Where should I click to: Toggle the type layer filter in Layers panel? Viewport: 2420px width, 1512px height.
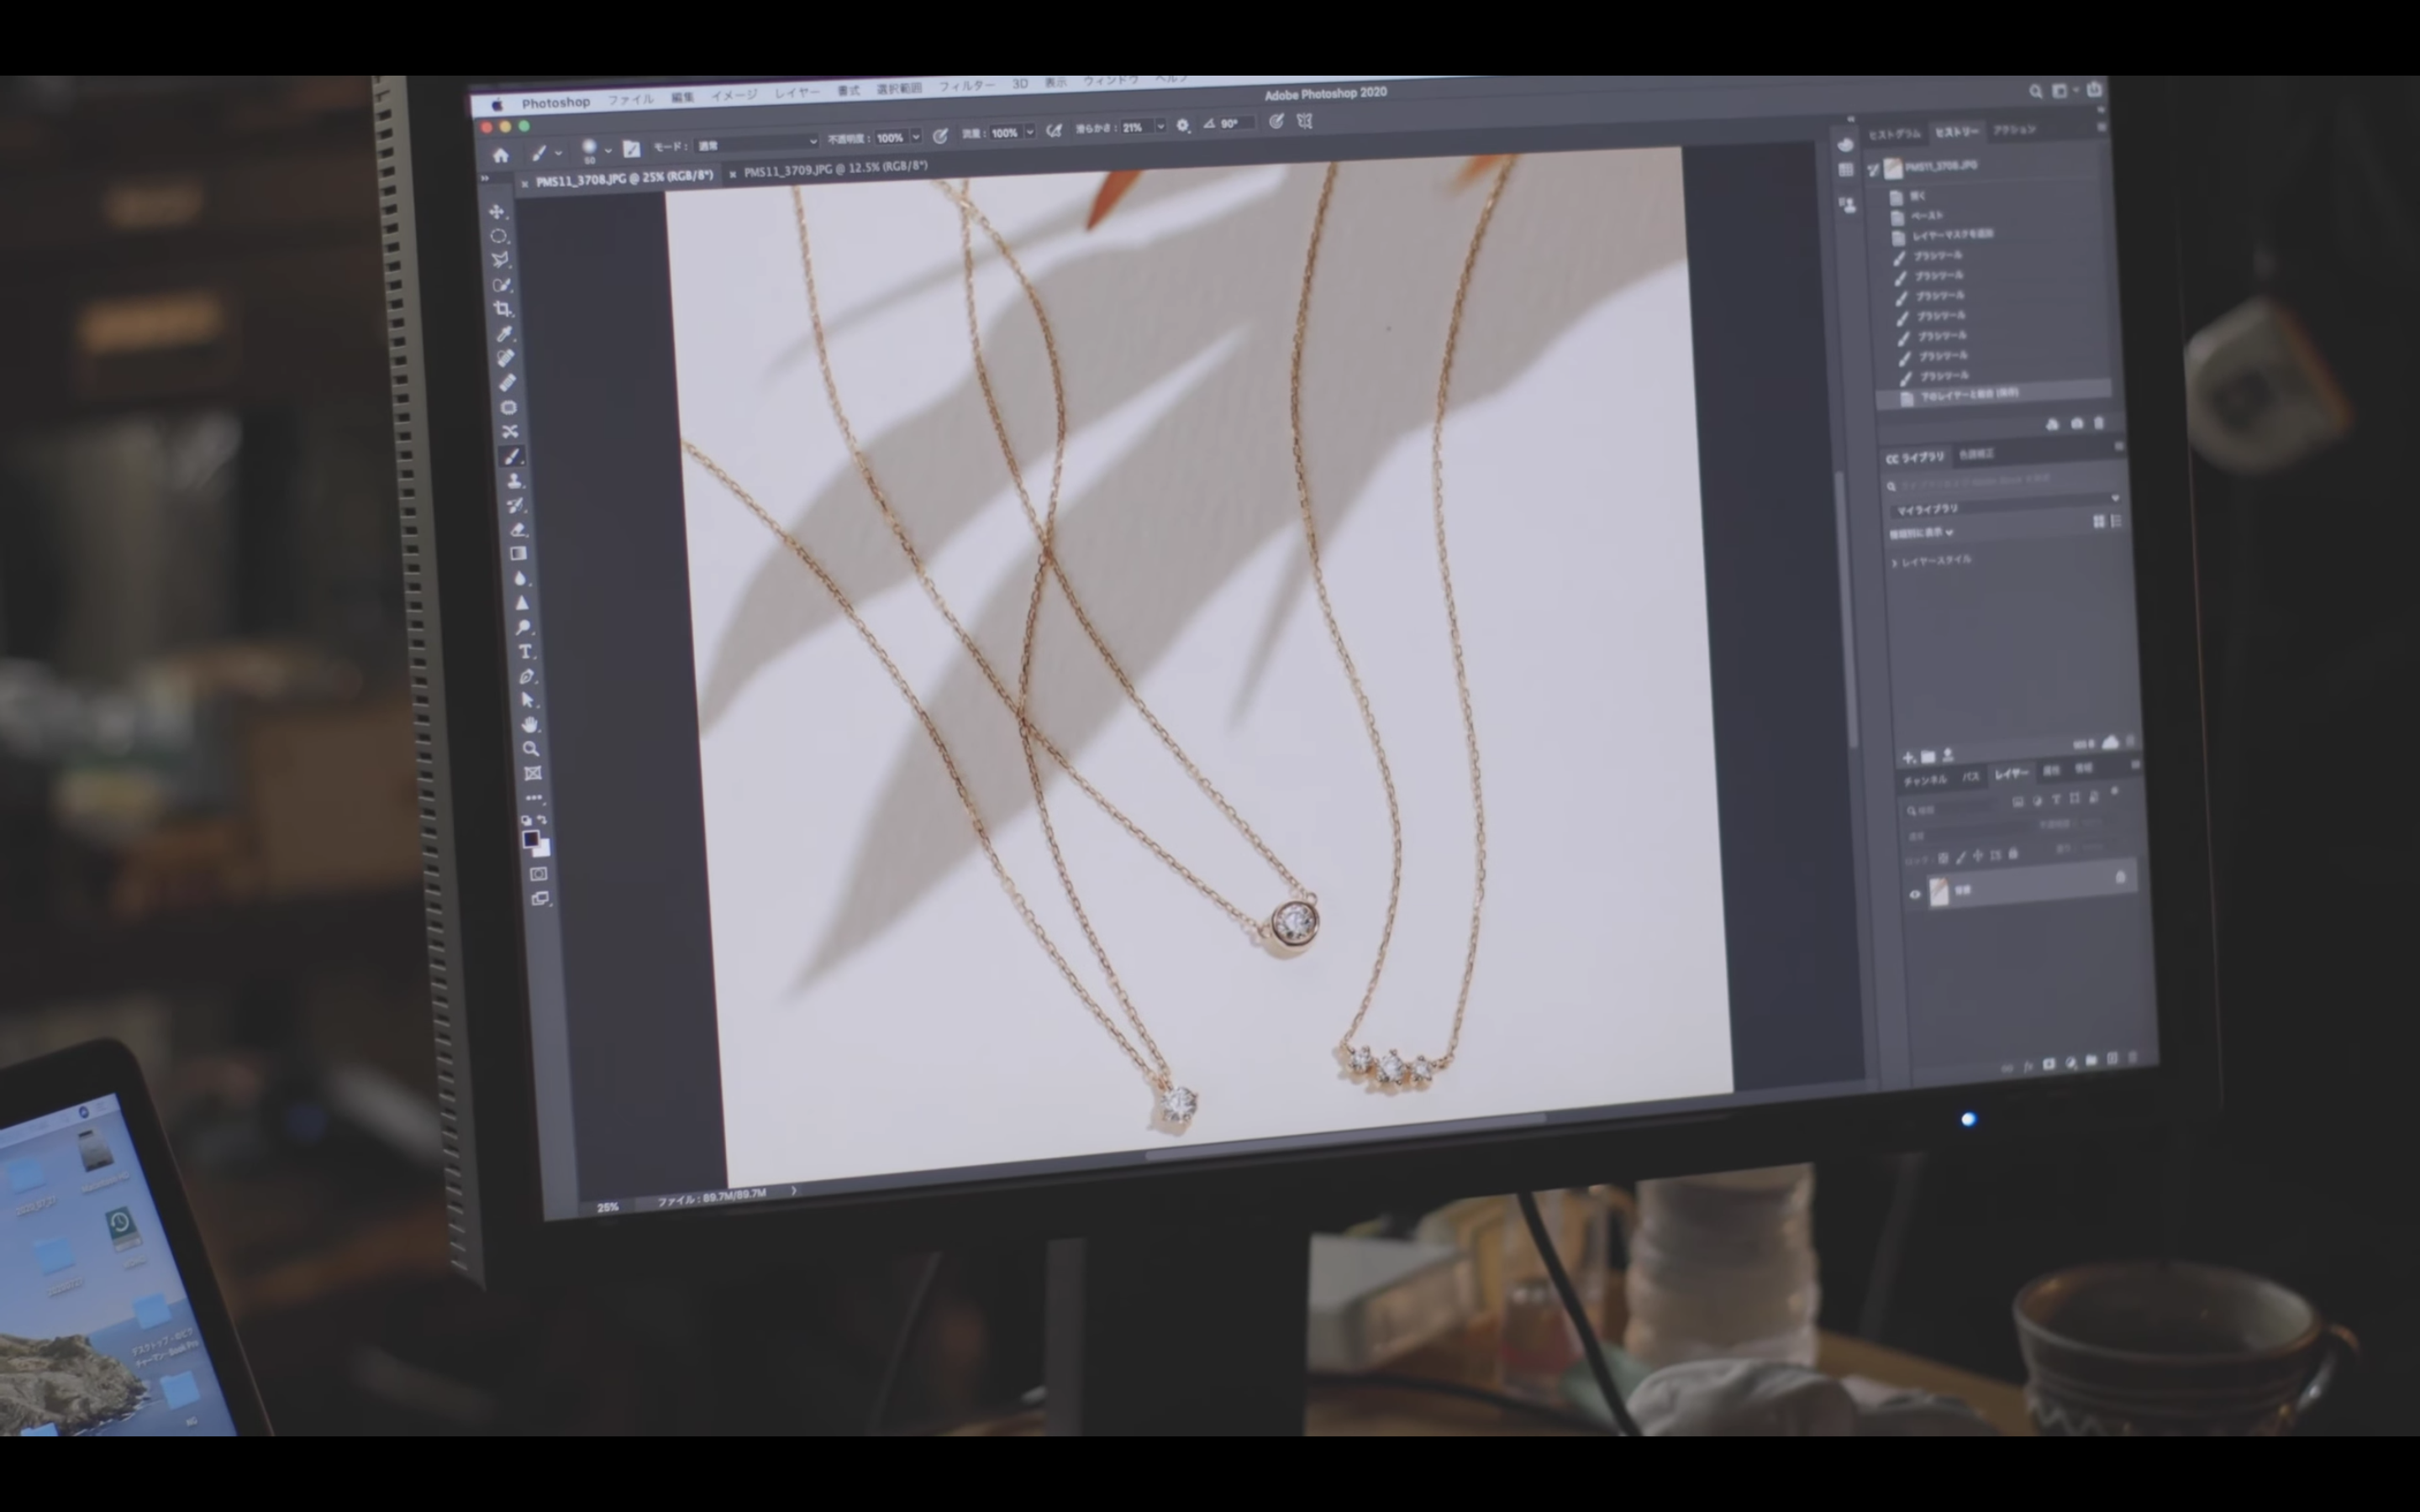point(2056,799)
